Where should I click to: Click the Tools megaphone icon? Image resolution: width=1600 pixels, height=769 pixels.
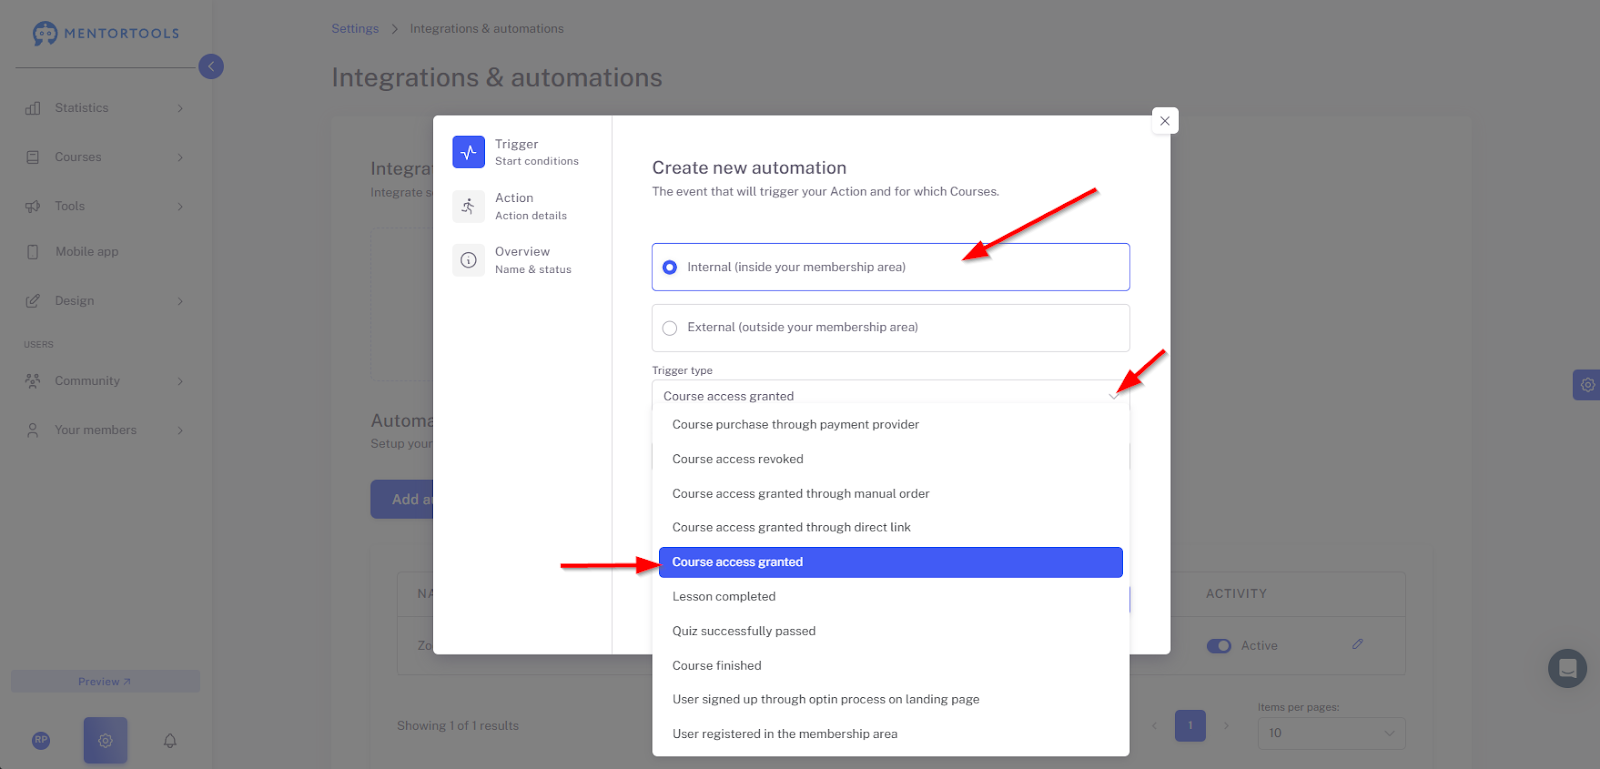pyautogui.click(x=33, y=206)
